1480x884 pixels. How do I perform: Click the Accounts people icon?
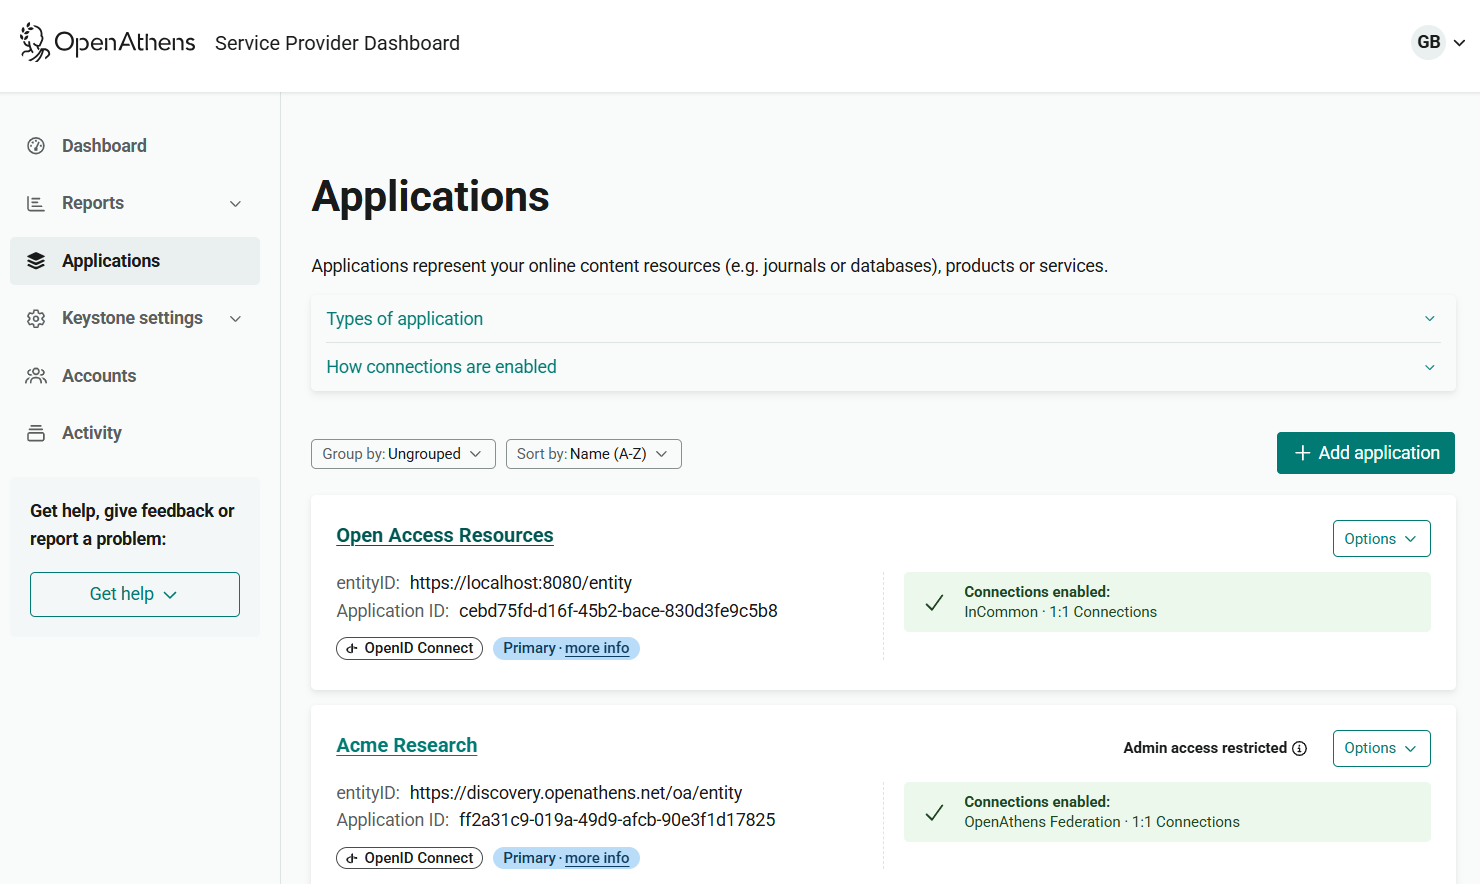click(x=36, y=376)
